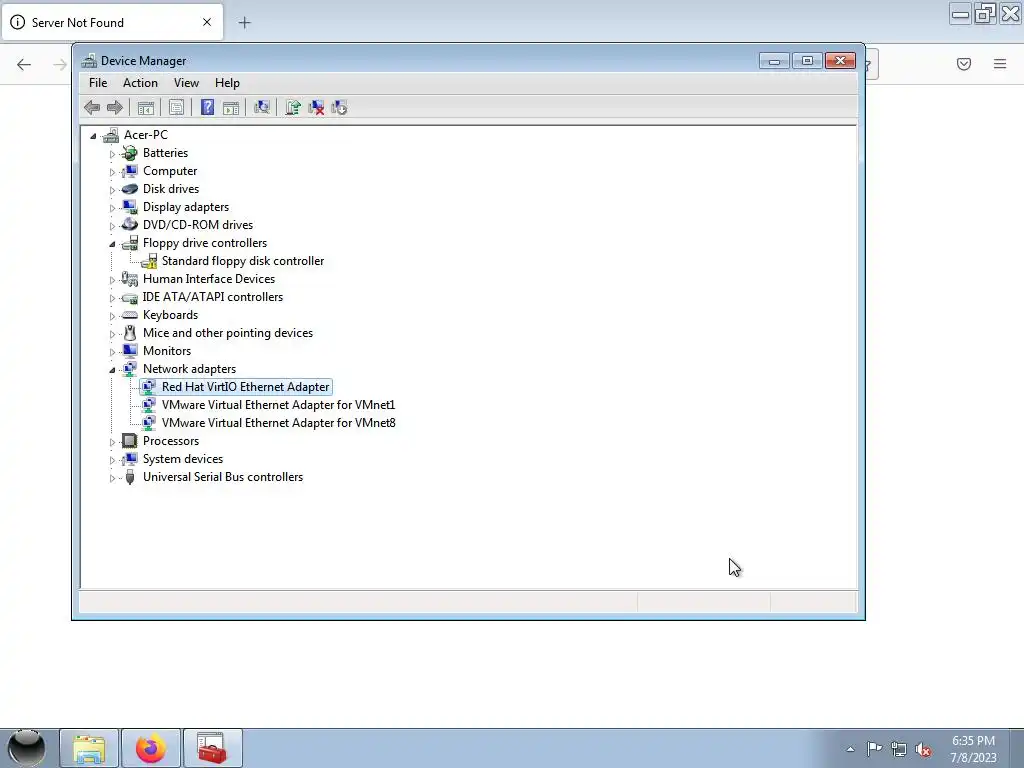
Task: Click the Action Center flag tray icon
Action: coord(874,748)
